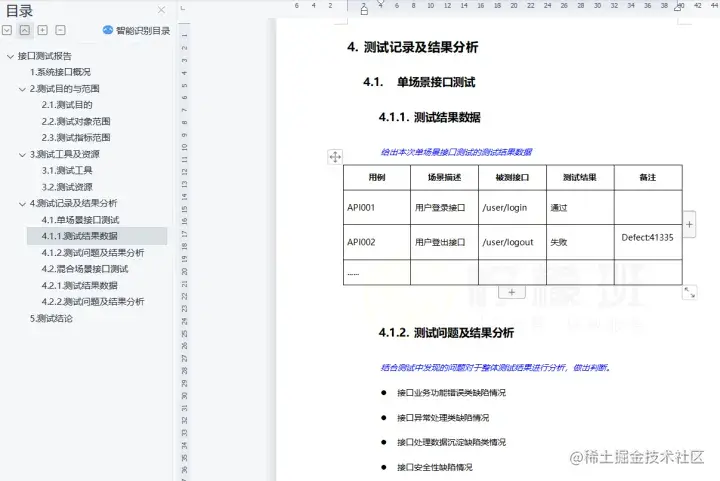The width and height of the screenshot is (720, 481).
Task: Click the collapse-all up-arrow icon in the 目录 toolbar
Action: [25, 30]
